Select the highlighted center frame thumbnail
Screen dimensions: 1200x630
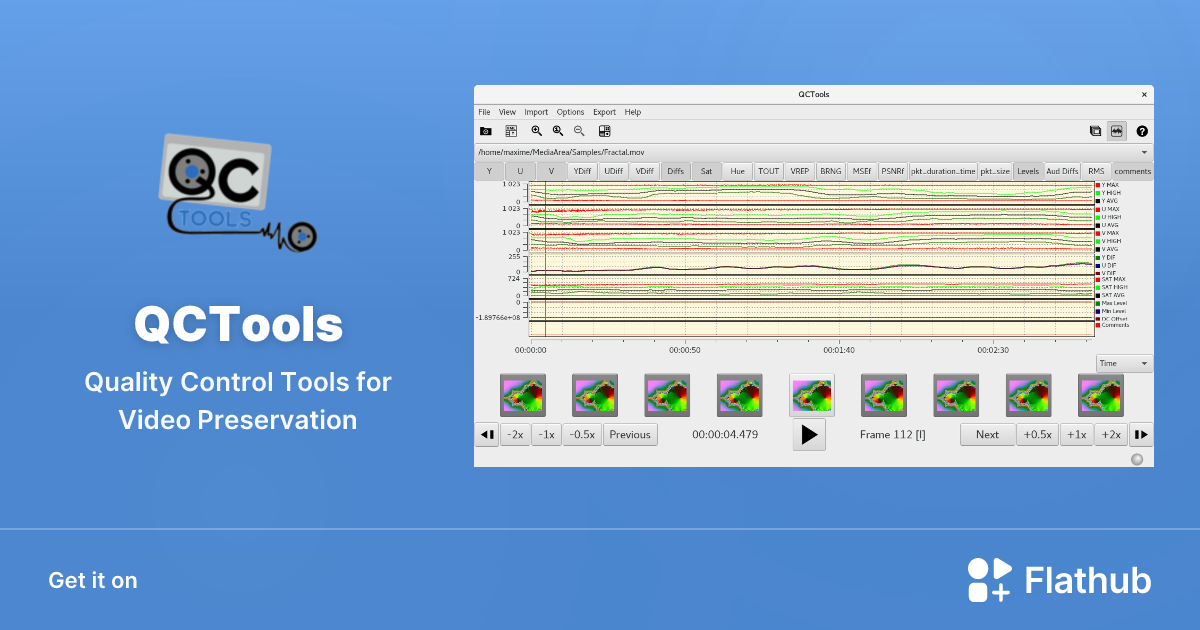(811, 394)
